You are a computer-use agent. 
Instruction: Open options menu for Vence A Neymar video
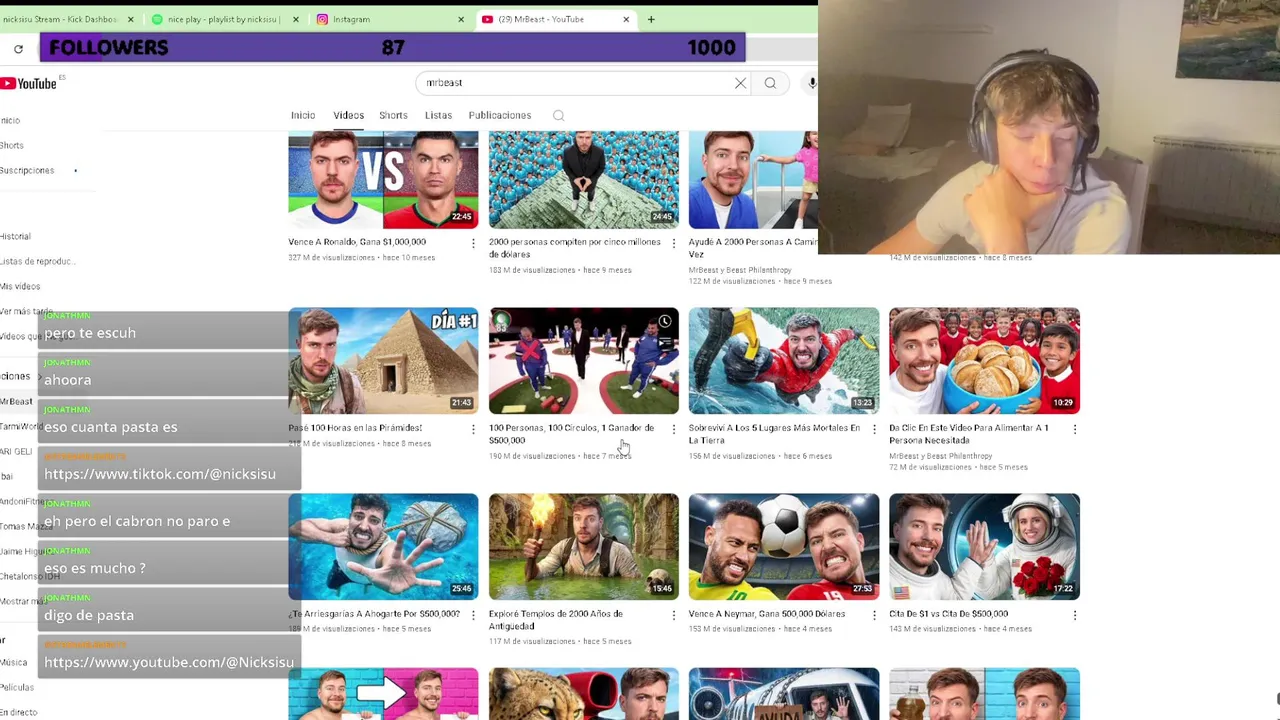tap(874, 615)
